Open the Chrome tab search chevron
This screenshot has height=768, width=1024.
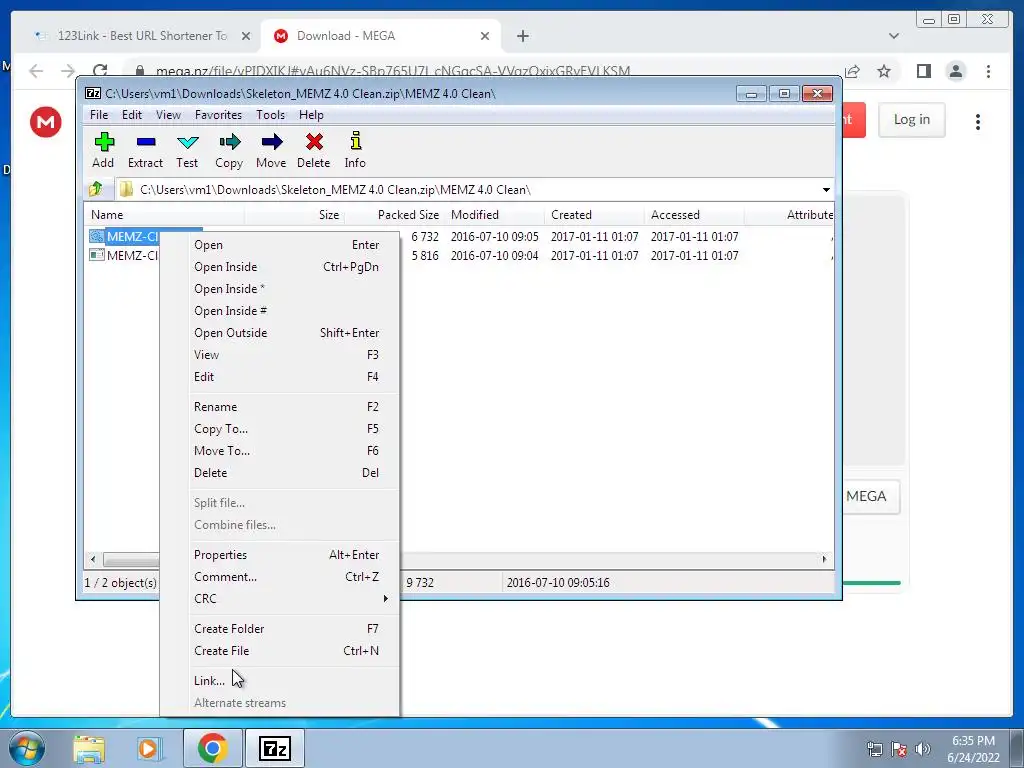(x=893, y=36)
